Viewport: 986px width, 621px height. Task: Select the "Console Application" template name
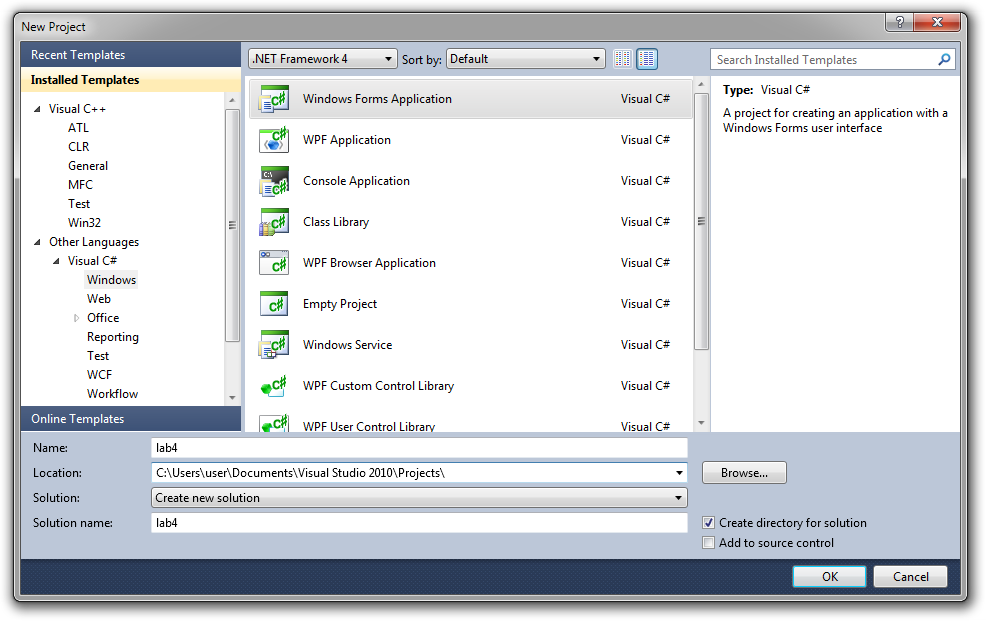pyautogui.click(x=357, y=181)
